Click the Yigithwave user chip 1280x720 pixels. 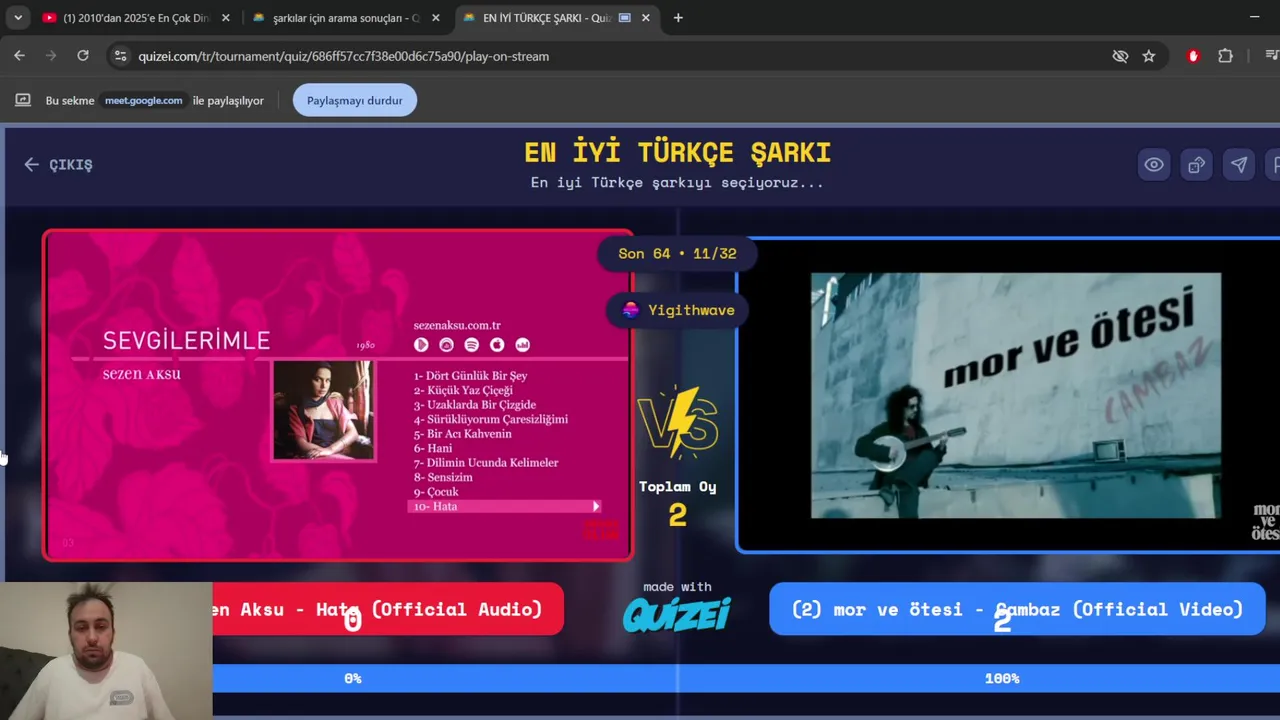point(677,310)
